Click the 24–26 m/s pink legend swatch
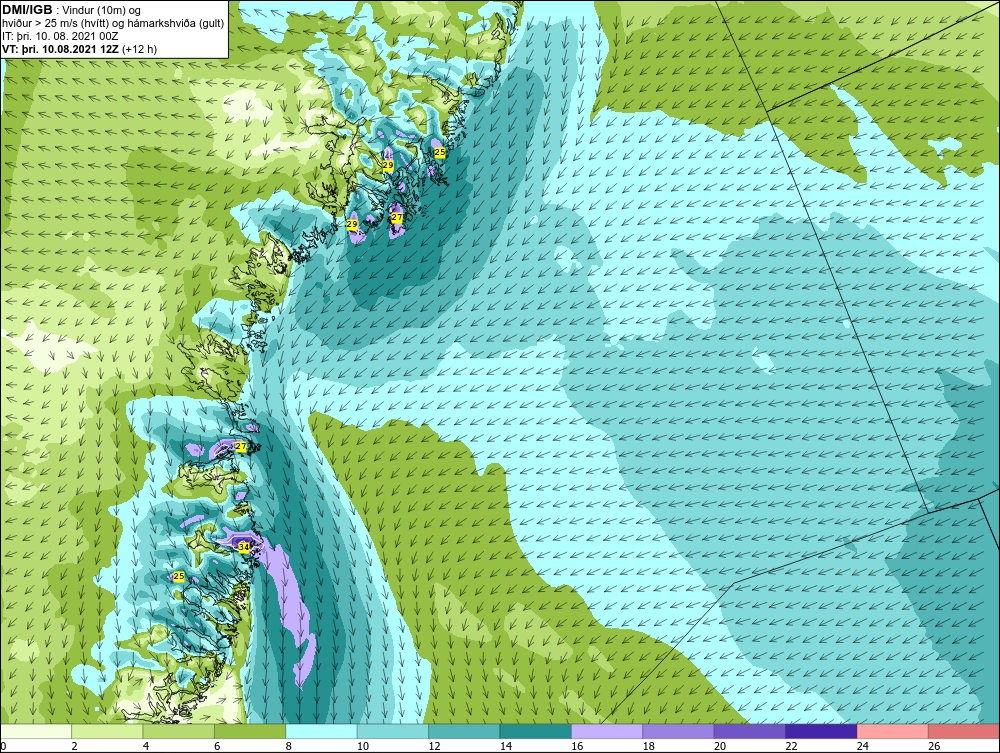Viewport: 1000px width, 753px height. point(893,731)
